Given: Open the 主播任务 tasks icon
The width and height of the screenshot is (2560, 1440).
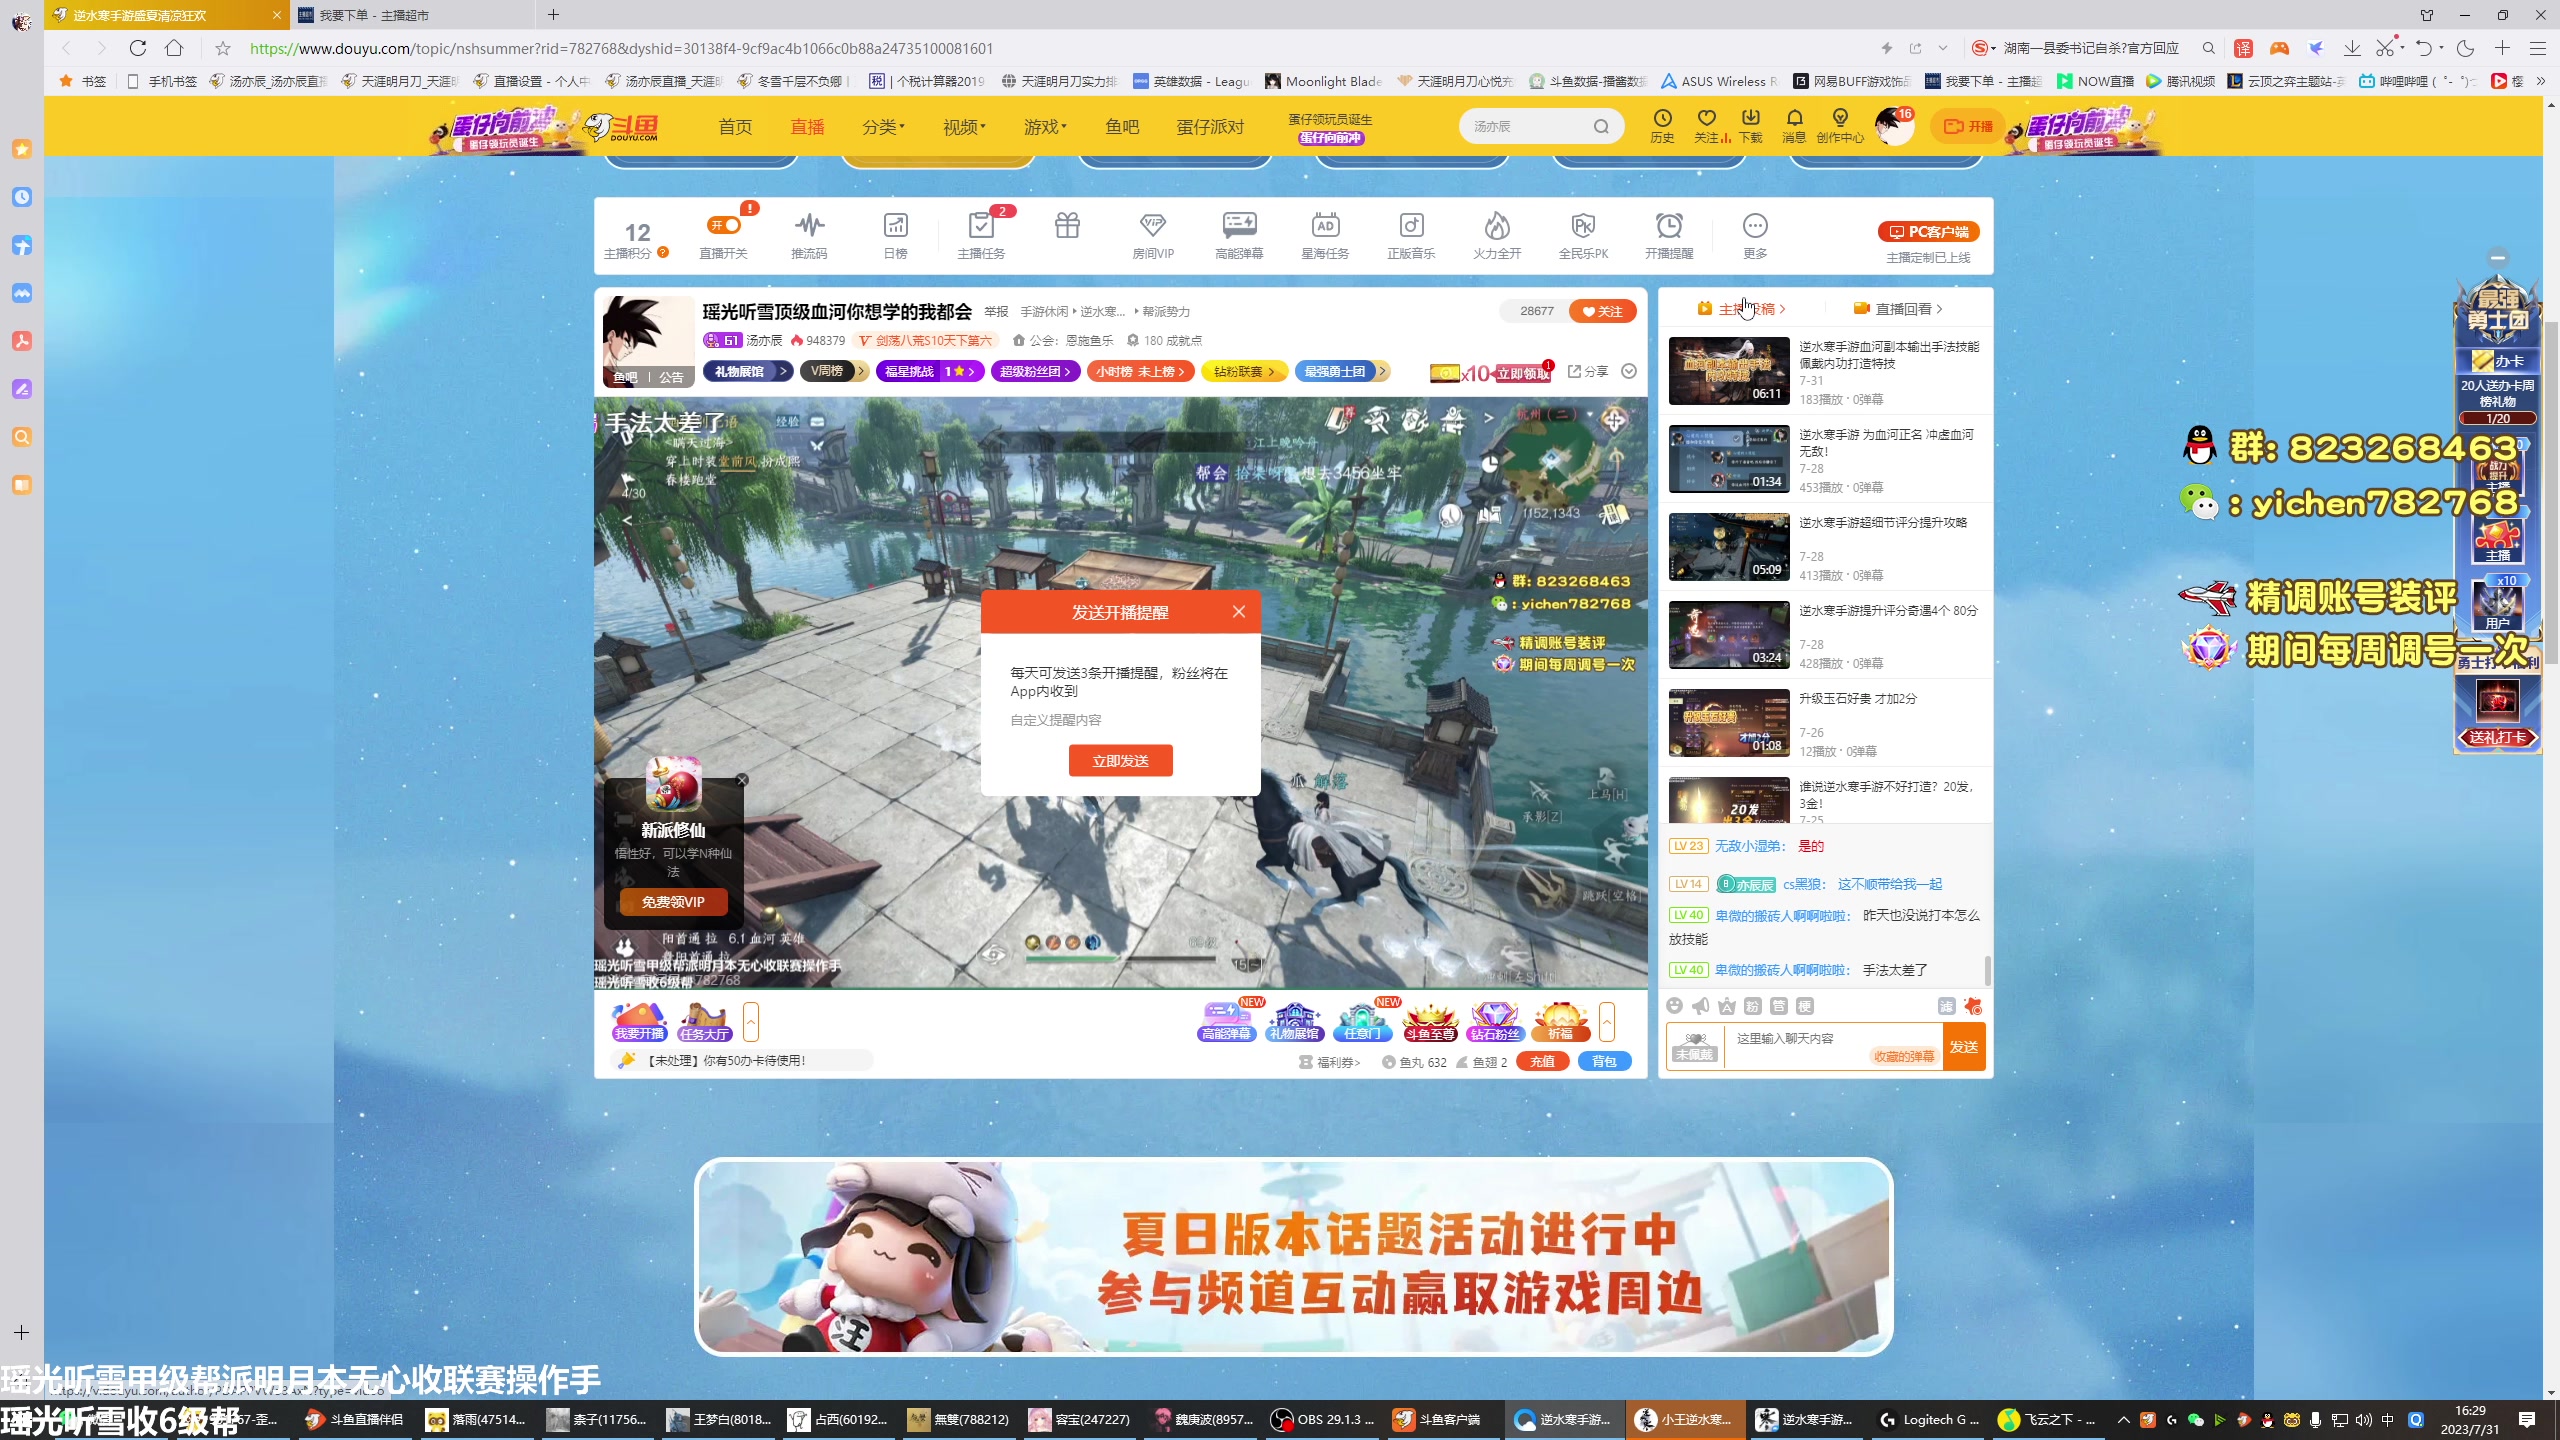Looking at the screenshot, I should tap(981, 226).
